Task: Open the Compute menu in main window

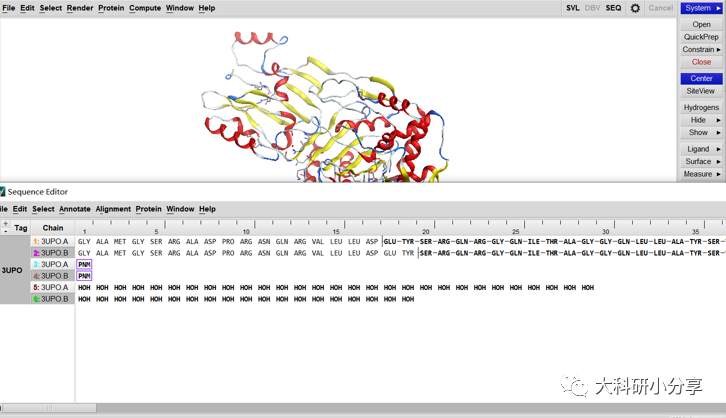Action: [x=145, y=8]
